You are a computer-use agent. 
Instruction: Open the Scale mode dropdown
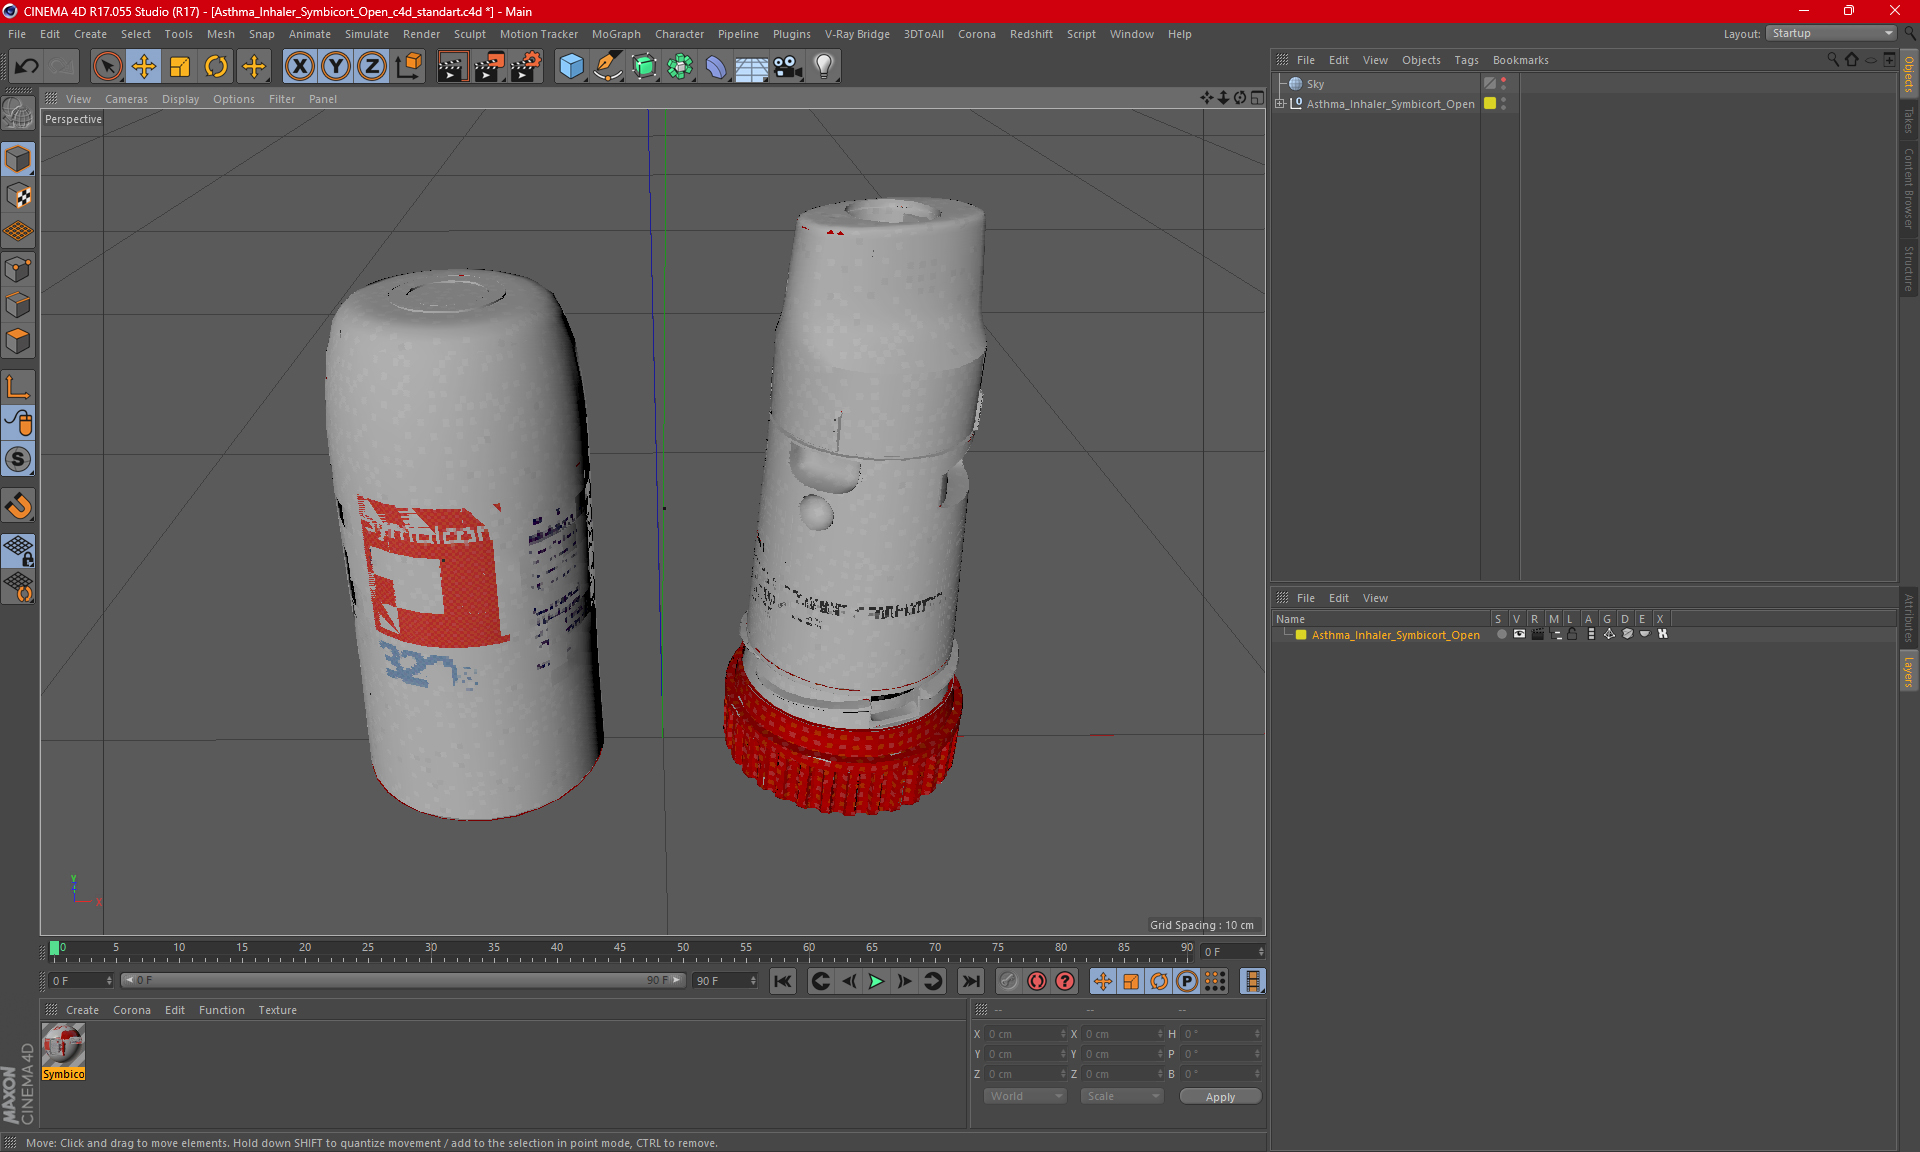1122,1096
